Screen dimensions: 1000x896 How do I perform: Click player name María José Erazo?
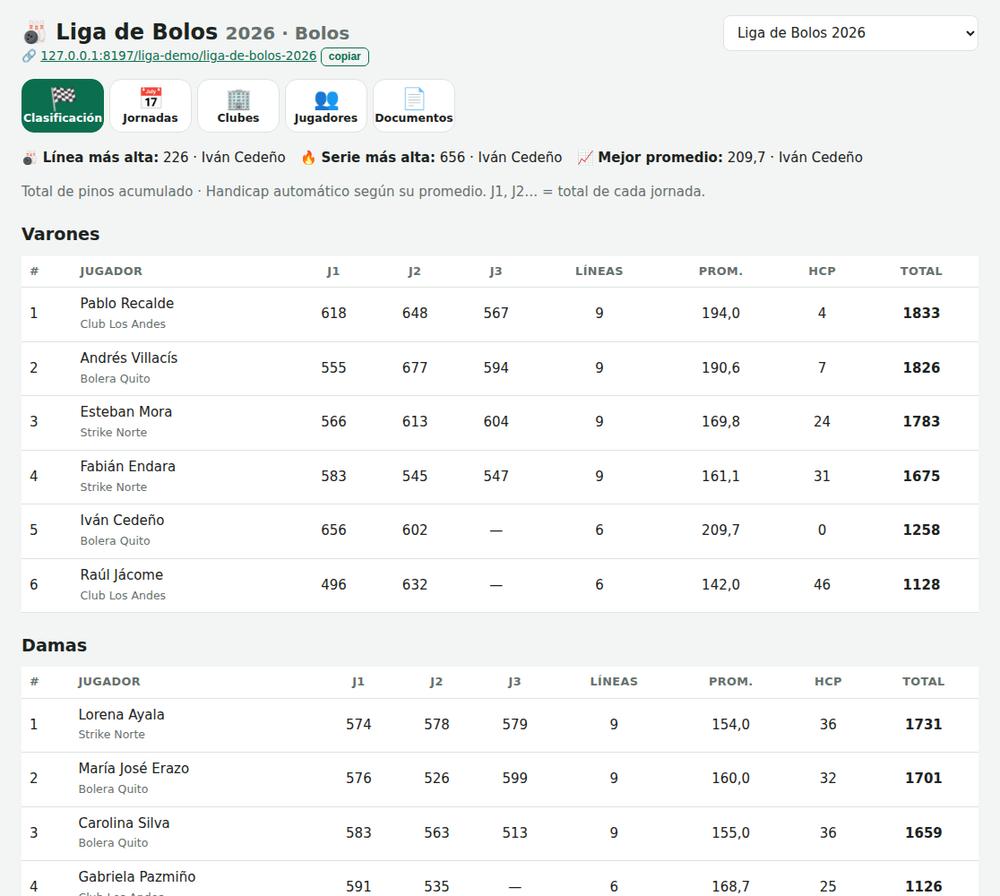[x=133, y=768]
